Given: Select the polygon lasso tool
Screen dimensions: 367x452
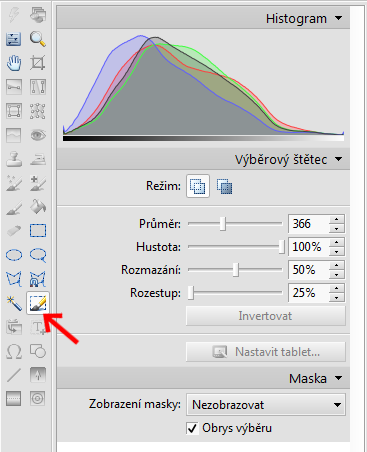Looking at the screenshot, I should (14, 279).
